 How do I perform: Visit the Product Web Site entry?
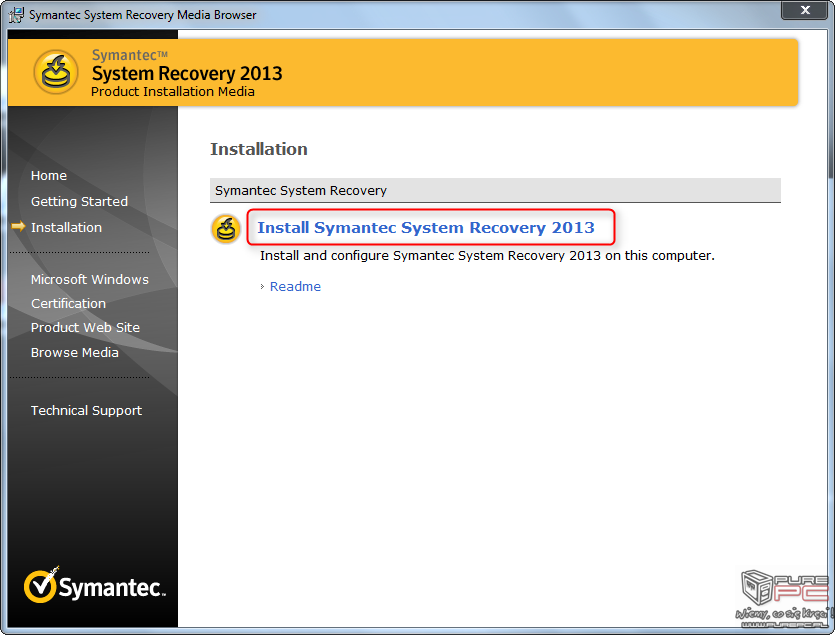pyautogui.click(x=85, y=328)
